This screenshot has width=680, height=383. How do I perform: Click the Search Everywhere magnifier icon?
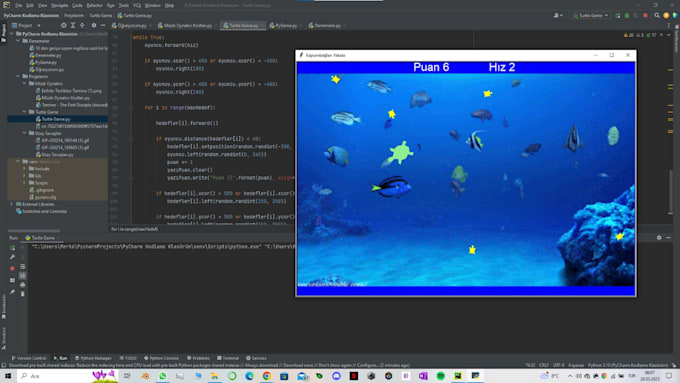click(657, 15)
